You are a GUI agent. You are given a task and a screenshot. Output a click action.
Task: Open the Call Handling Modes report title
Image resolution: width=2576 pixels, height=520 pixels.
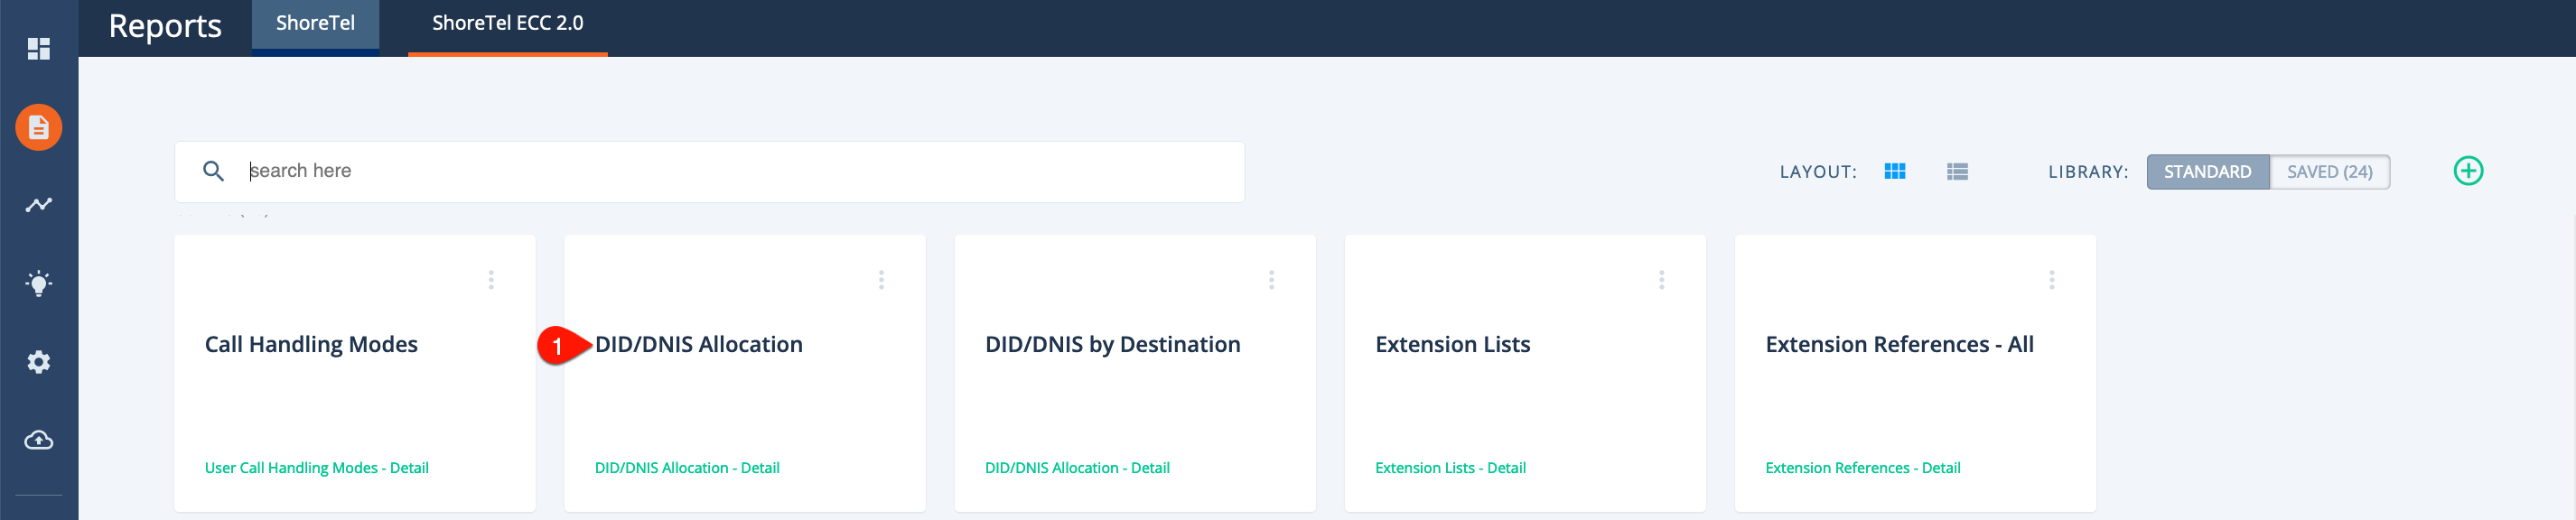point(311,345)
